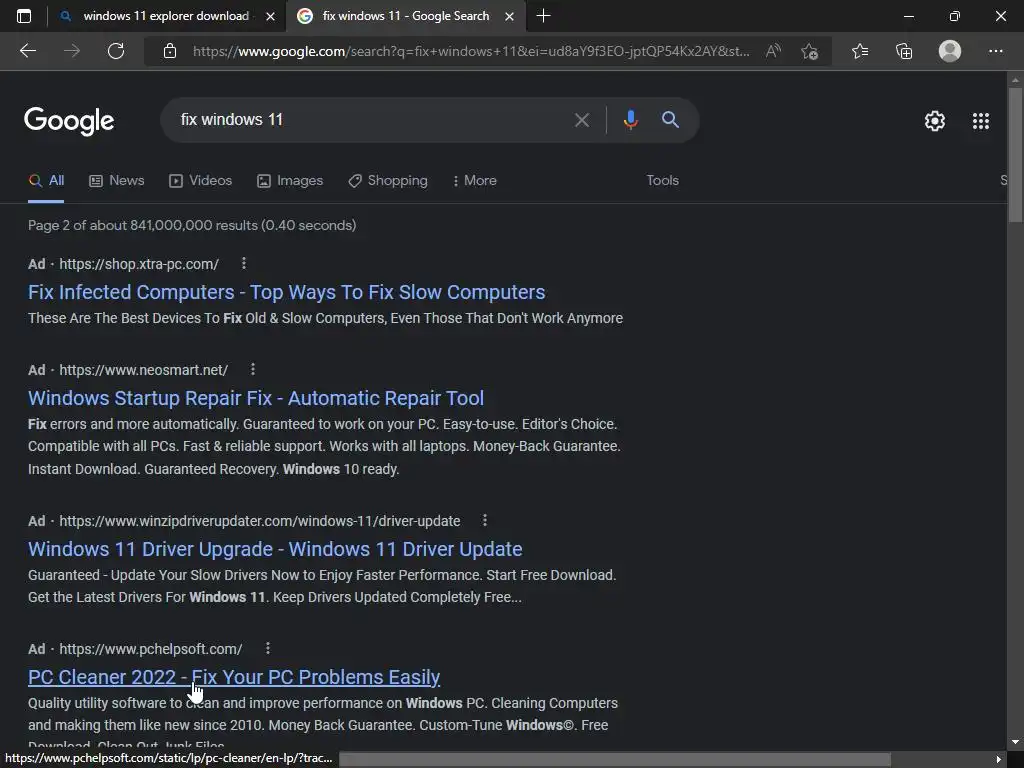Close the fix windows 11 tab
1024x768 pixels.
510,16
